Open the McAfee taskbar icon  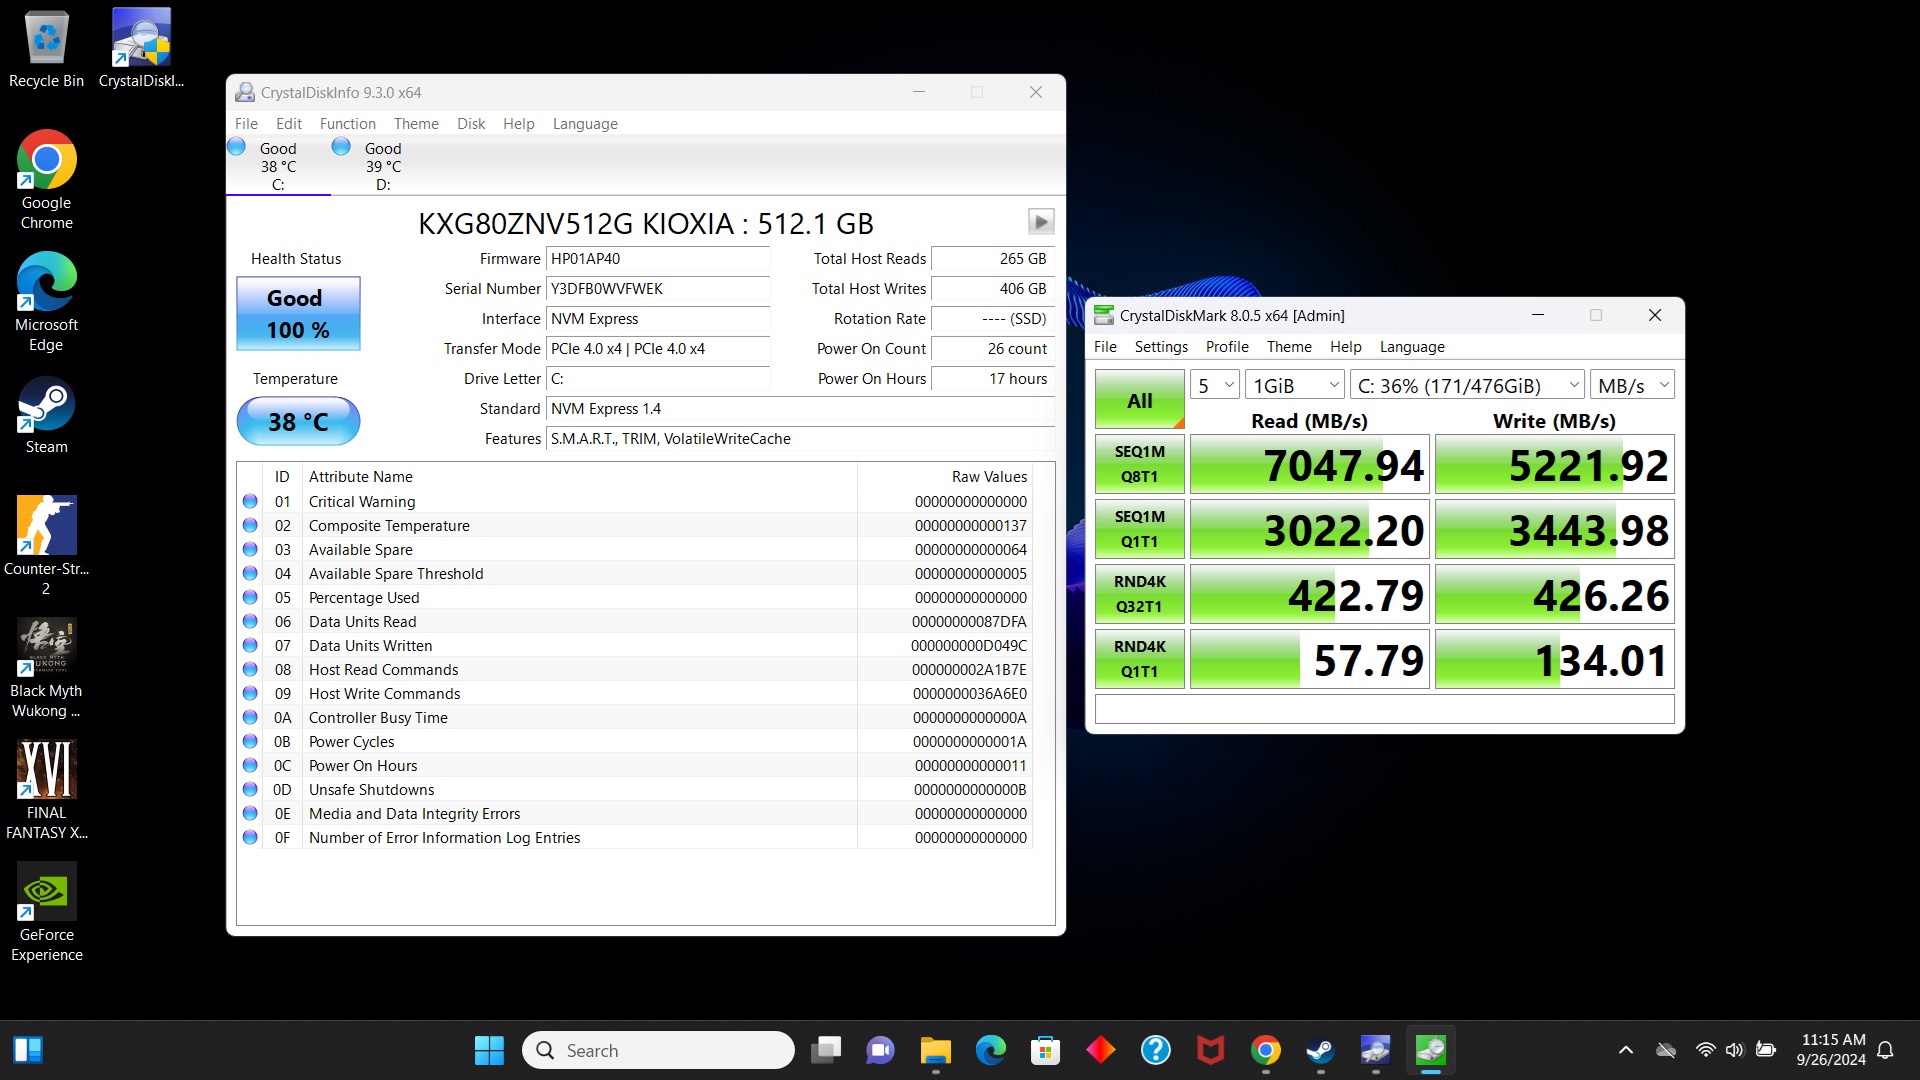point(1210,1050)
